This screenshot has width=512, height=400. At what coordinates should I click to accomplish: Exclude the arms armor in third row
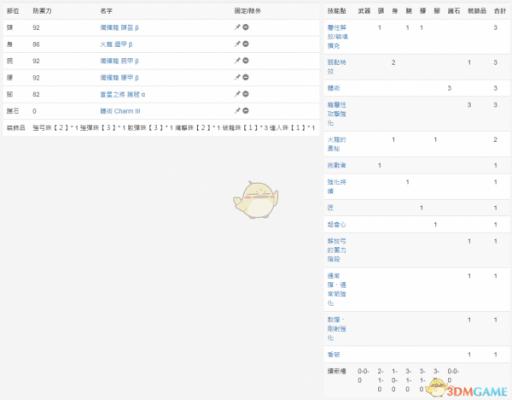(246, 61)
